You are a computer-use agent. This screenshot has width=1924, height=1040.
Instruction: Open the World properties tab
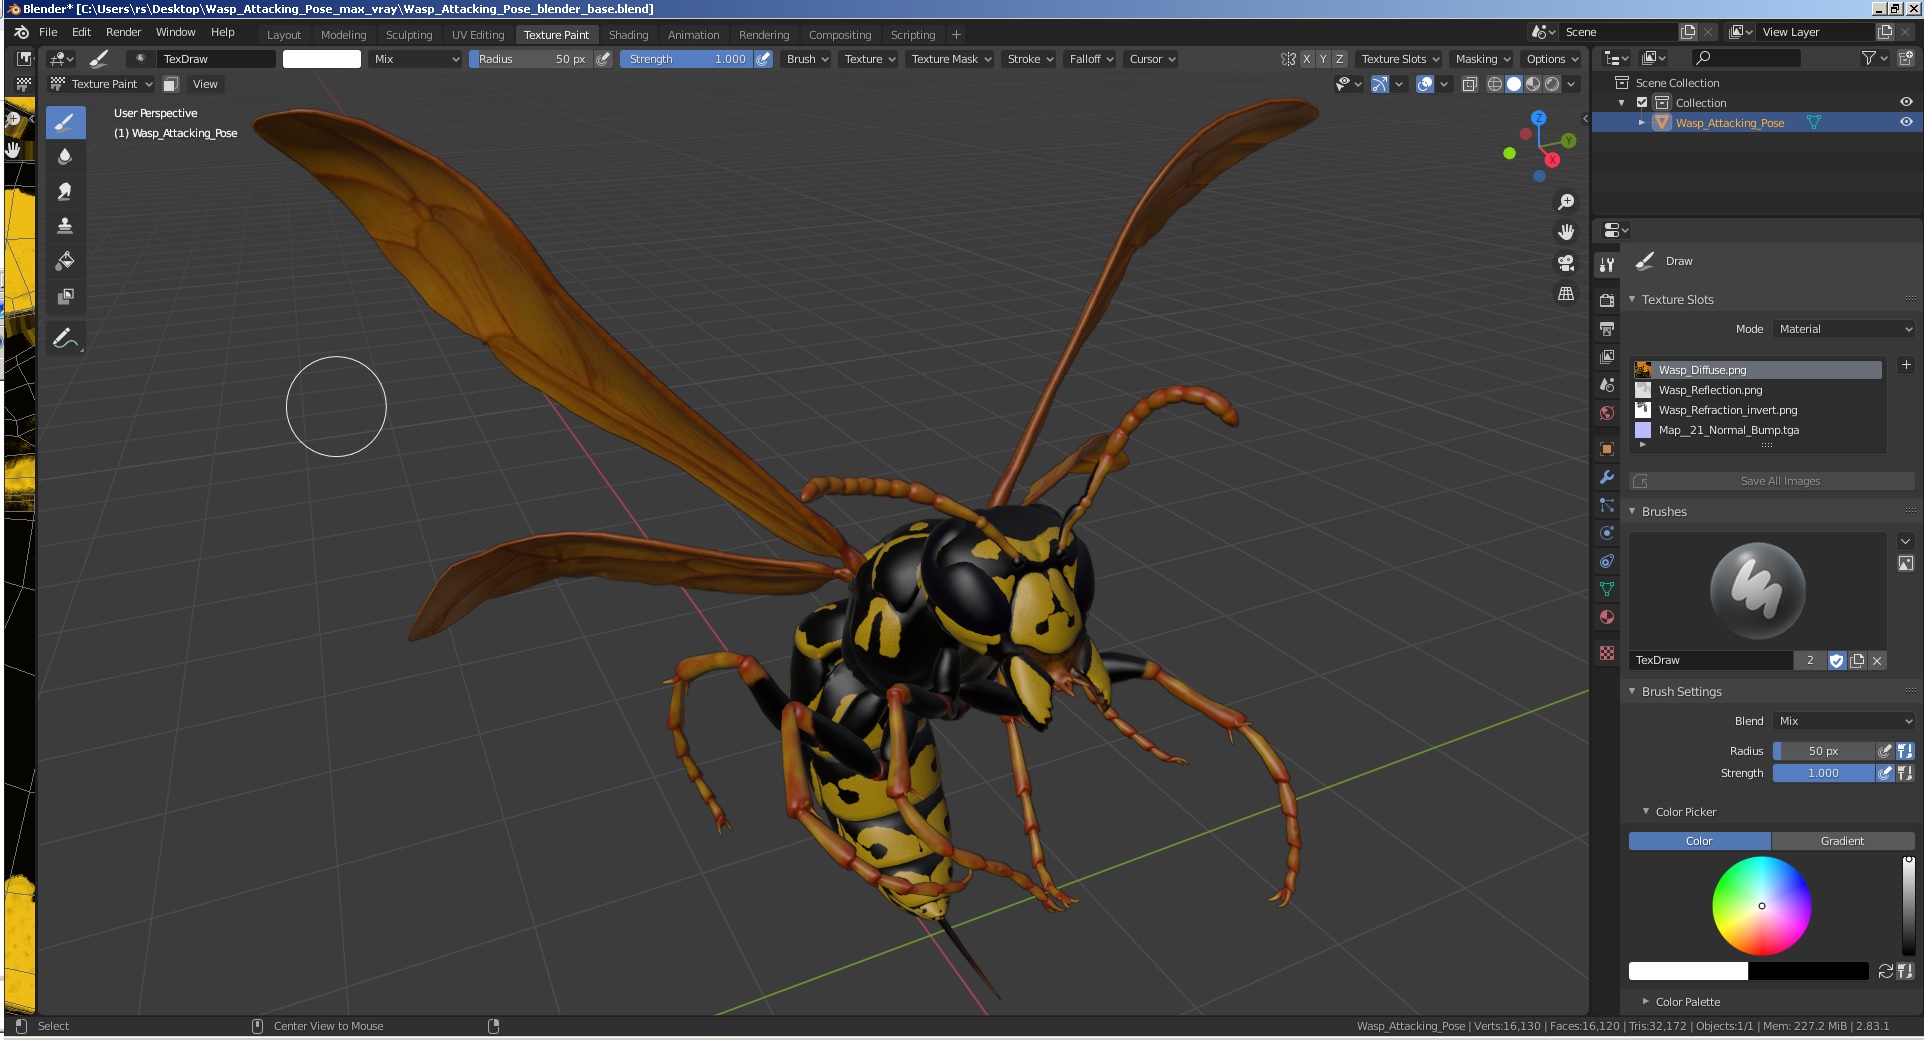pyautogui.click(x=1607, y=413)
